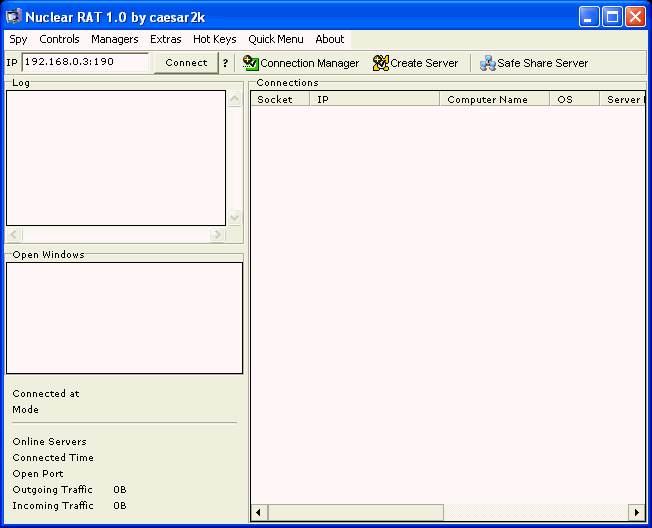Click Connections list scroll right arrow
The height and width of the screenshot is (528, 652).
[x=635, y=512]
